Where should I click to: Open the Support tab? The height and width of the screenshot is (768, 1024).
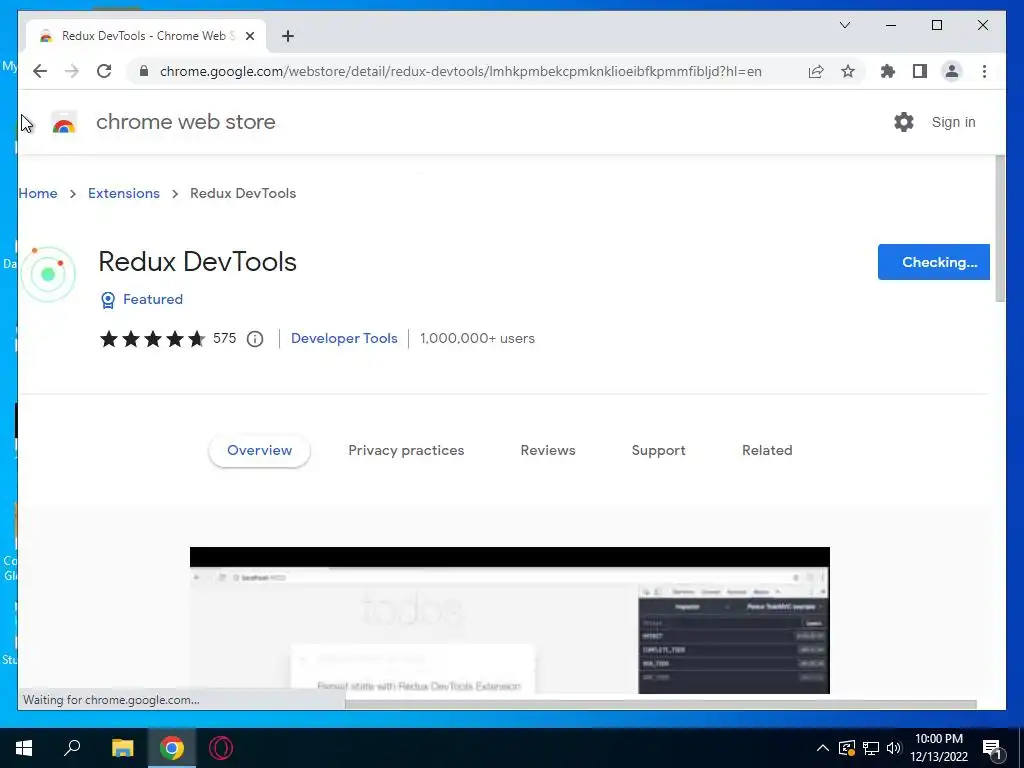(x=658, y=451)
